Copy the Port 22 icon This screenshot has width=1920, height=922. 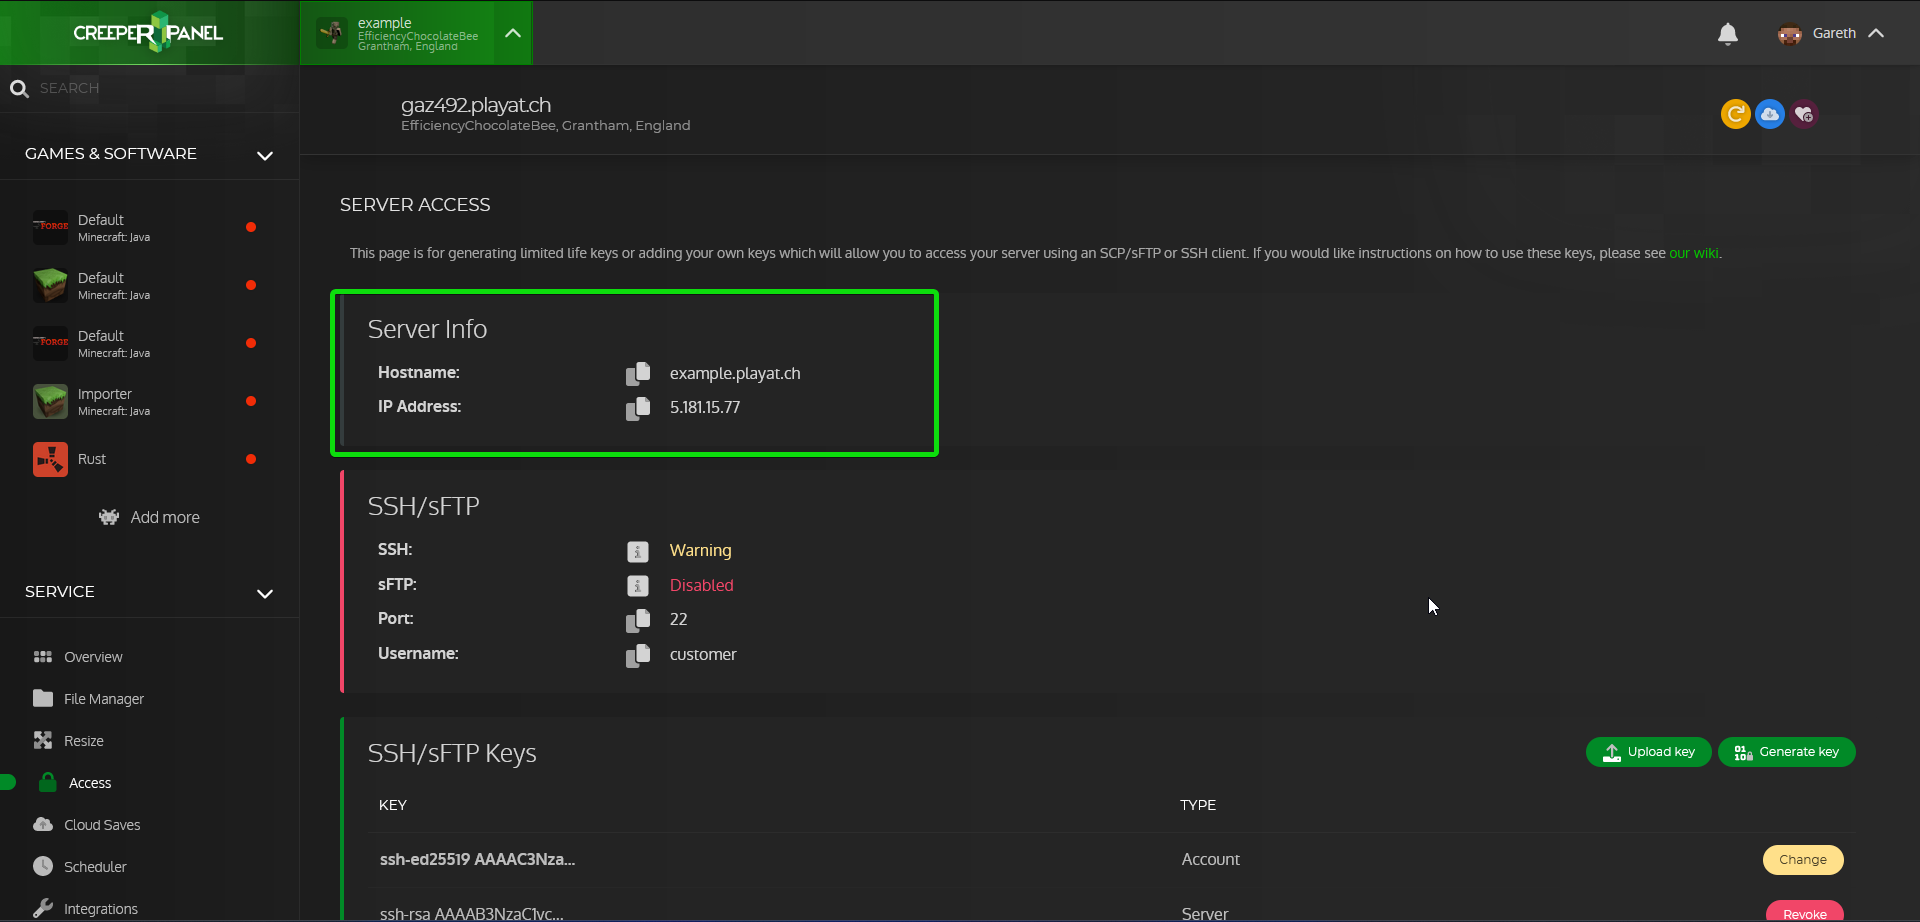pyautogui.click(x=637, y=620)
